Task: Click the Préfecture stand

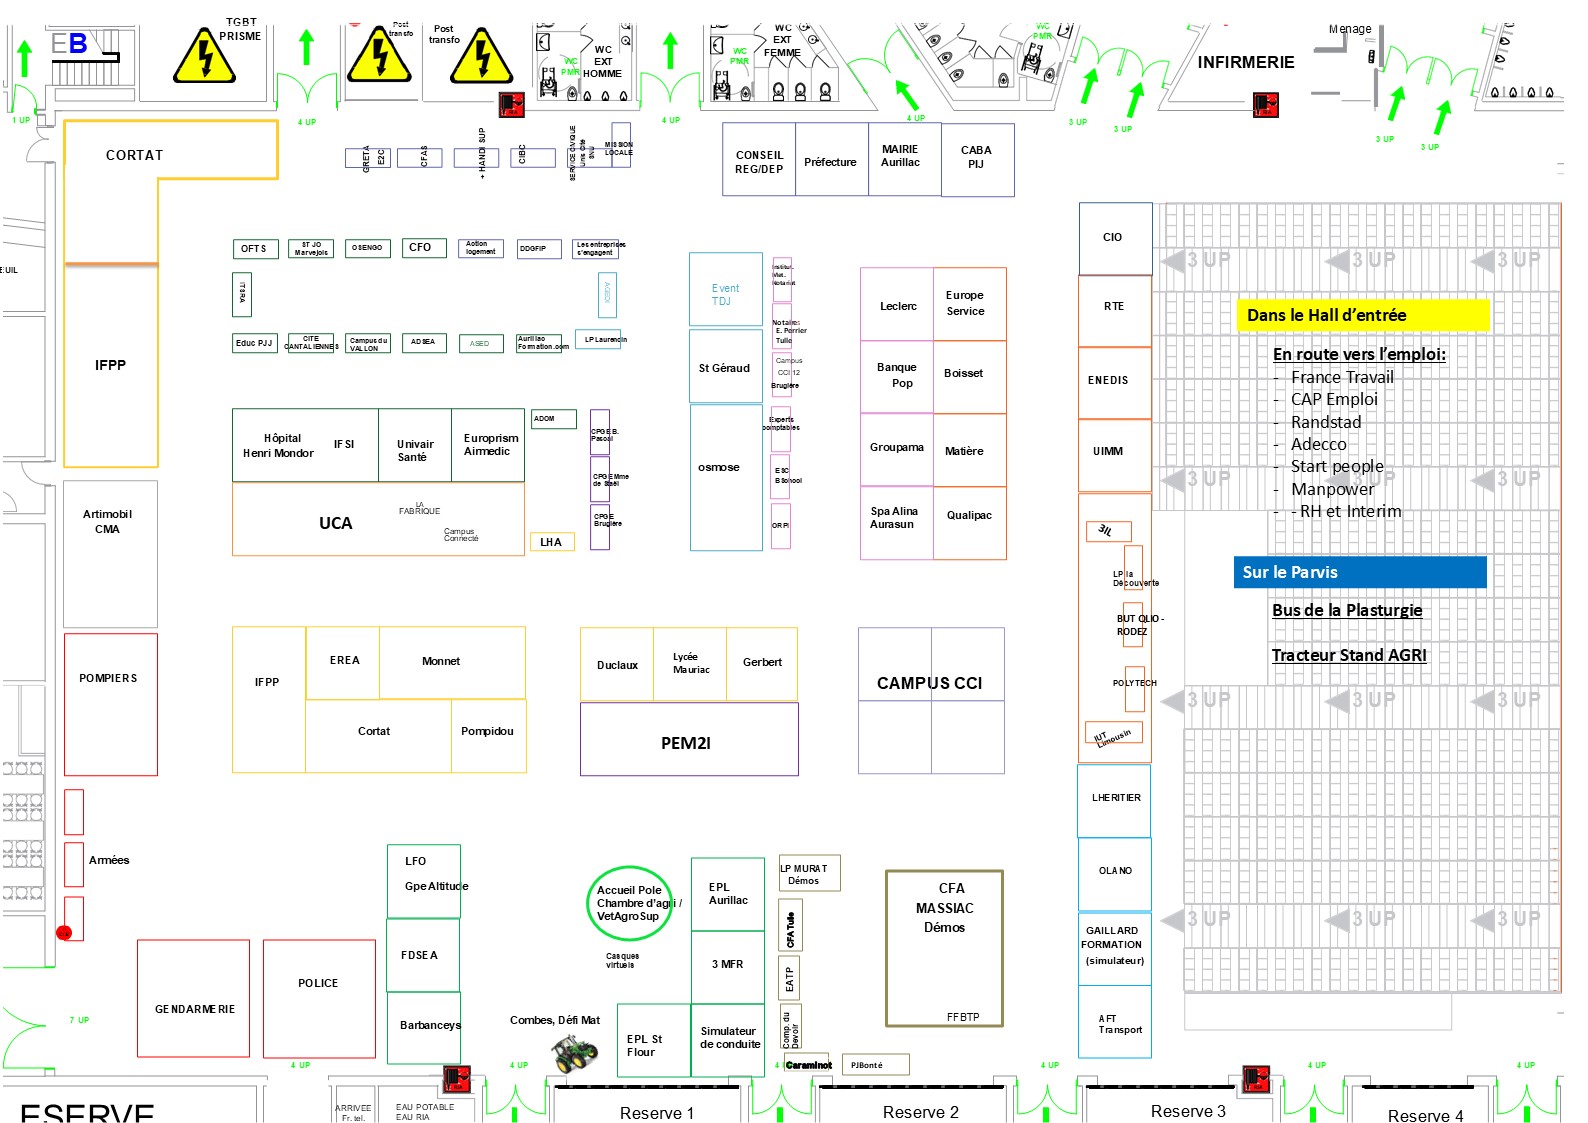Action: 832,160
